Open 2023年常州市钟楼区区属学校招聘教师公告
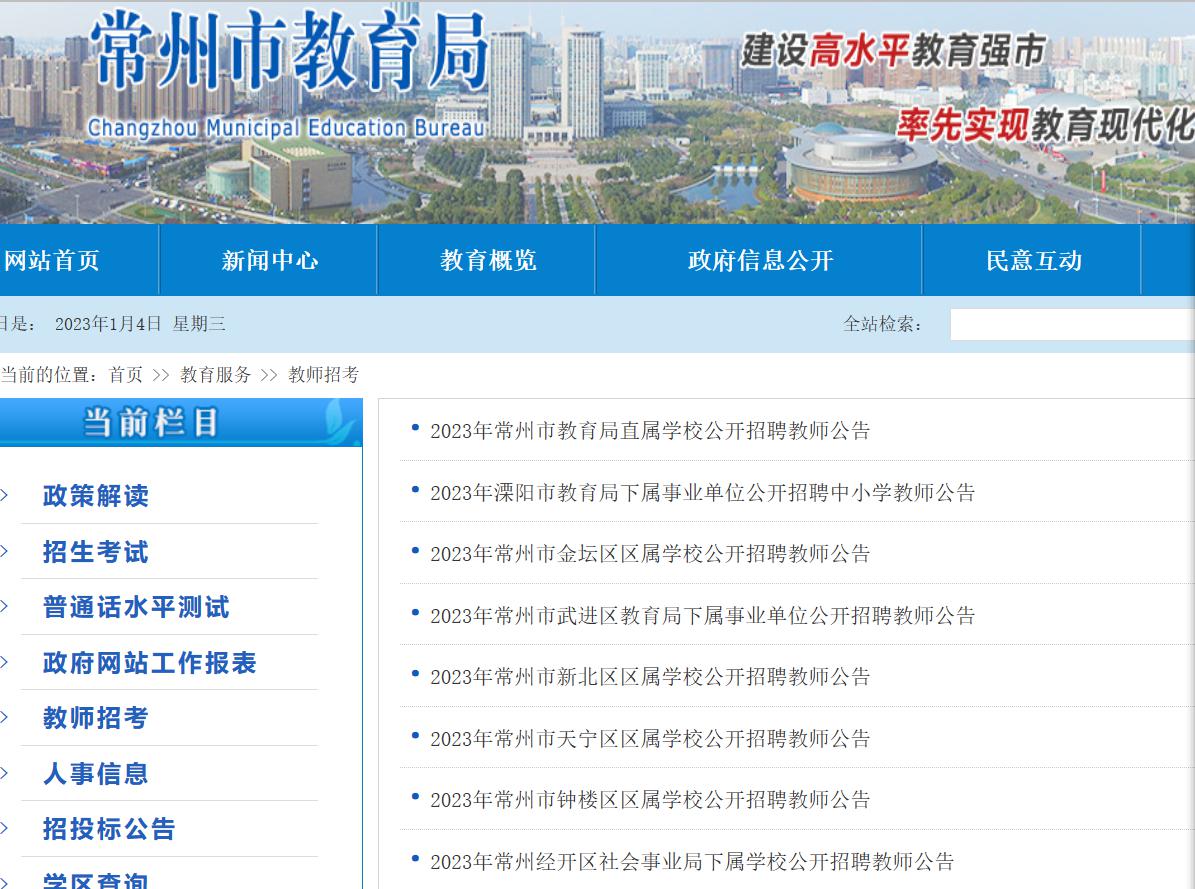 (x=650, y=799)
